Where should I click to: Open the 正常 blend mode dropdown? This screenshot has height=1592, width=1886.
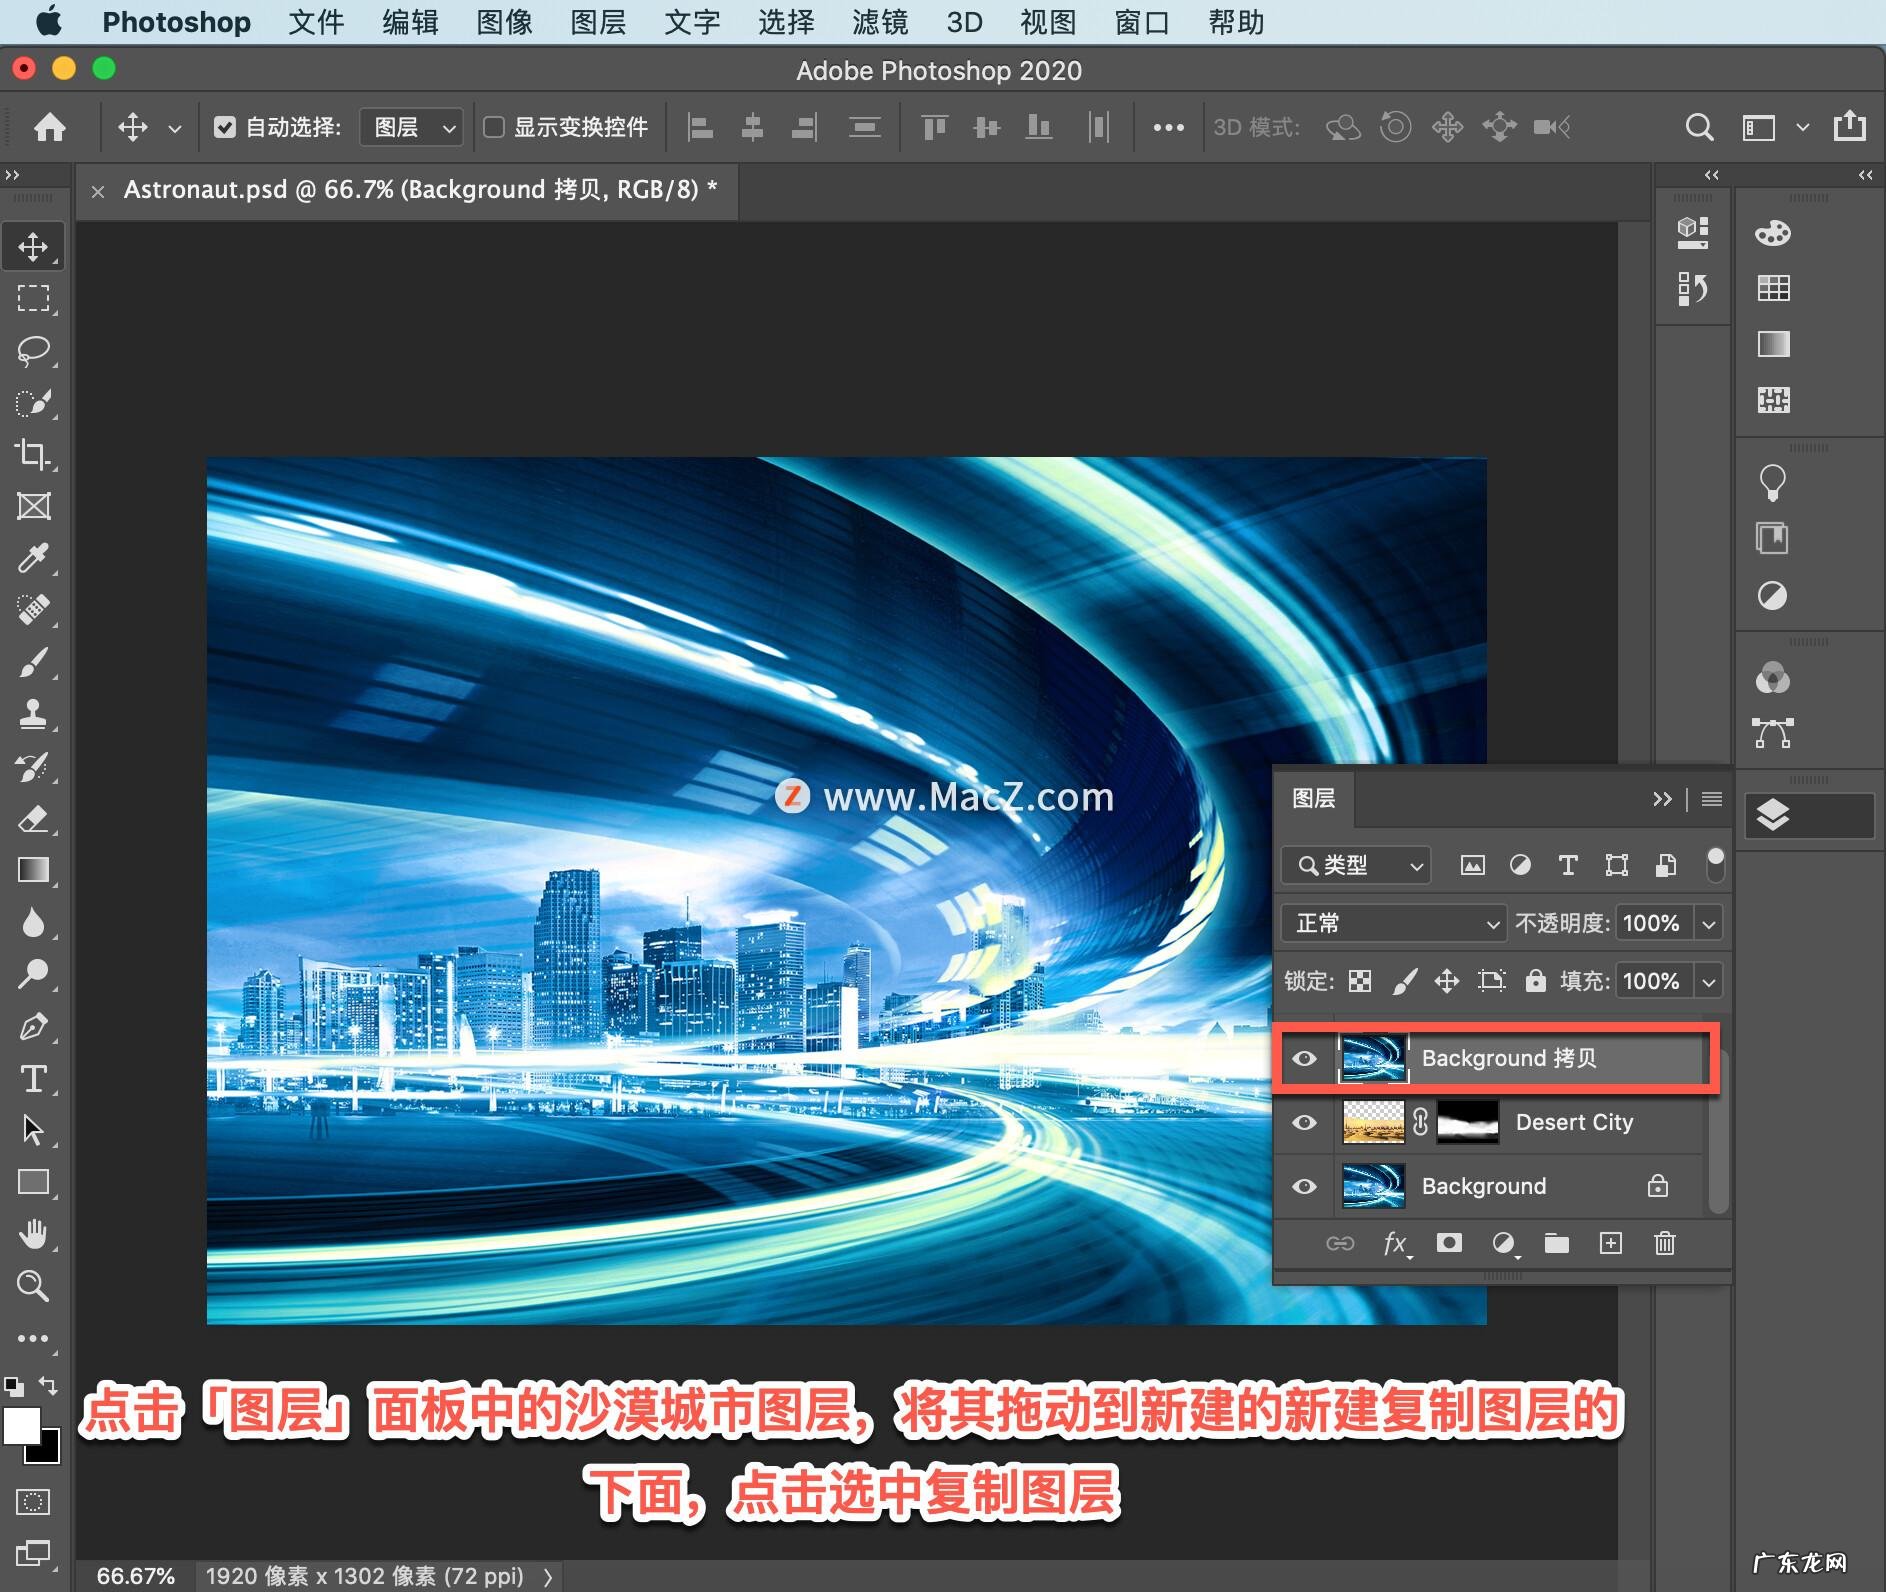click(x=1393, y=923)
